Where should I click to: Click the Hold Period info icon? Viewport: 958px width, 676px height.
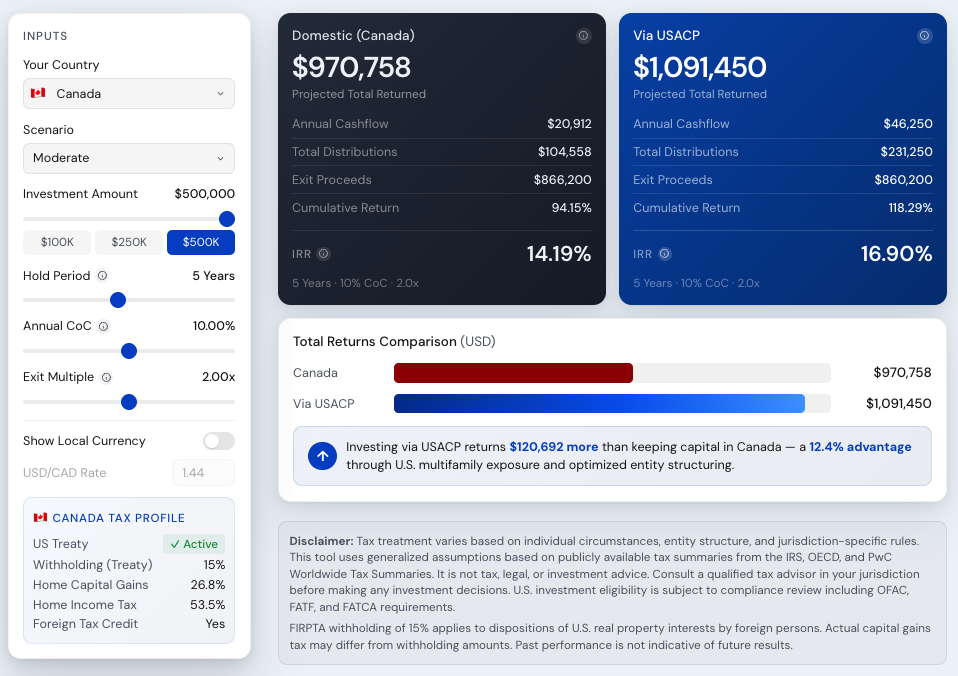click(103, 276)
